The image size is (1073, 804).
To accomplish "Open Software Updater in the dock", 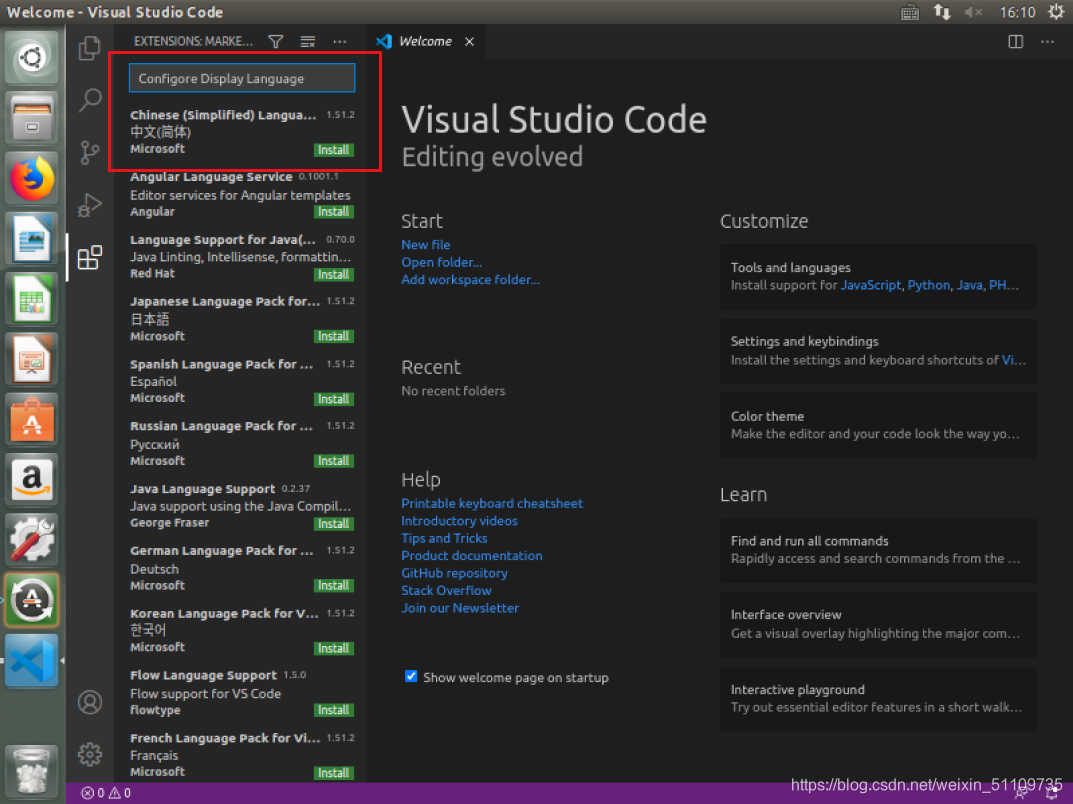I will tap(31, 600).
